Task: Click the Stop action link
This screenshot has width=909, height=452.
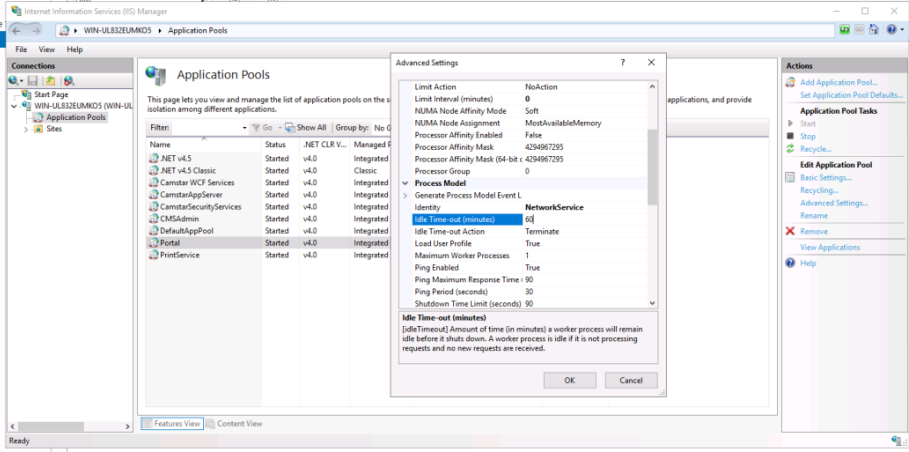Action: tap(808, 136)
